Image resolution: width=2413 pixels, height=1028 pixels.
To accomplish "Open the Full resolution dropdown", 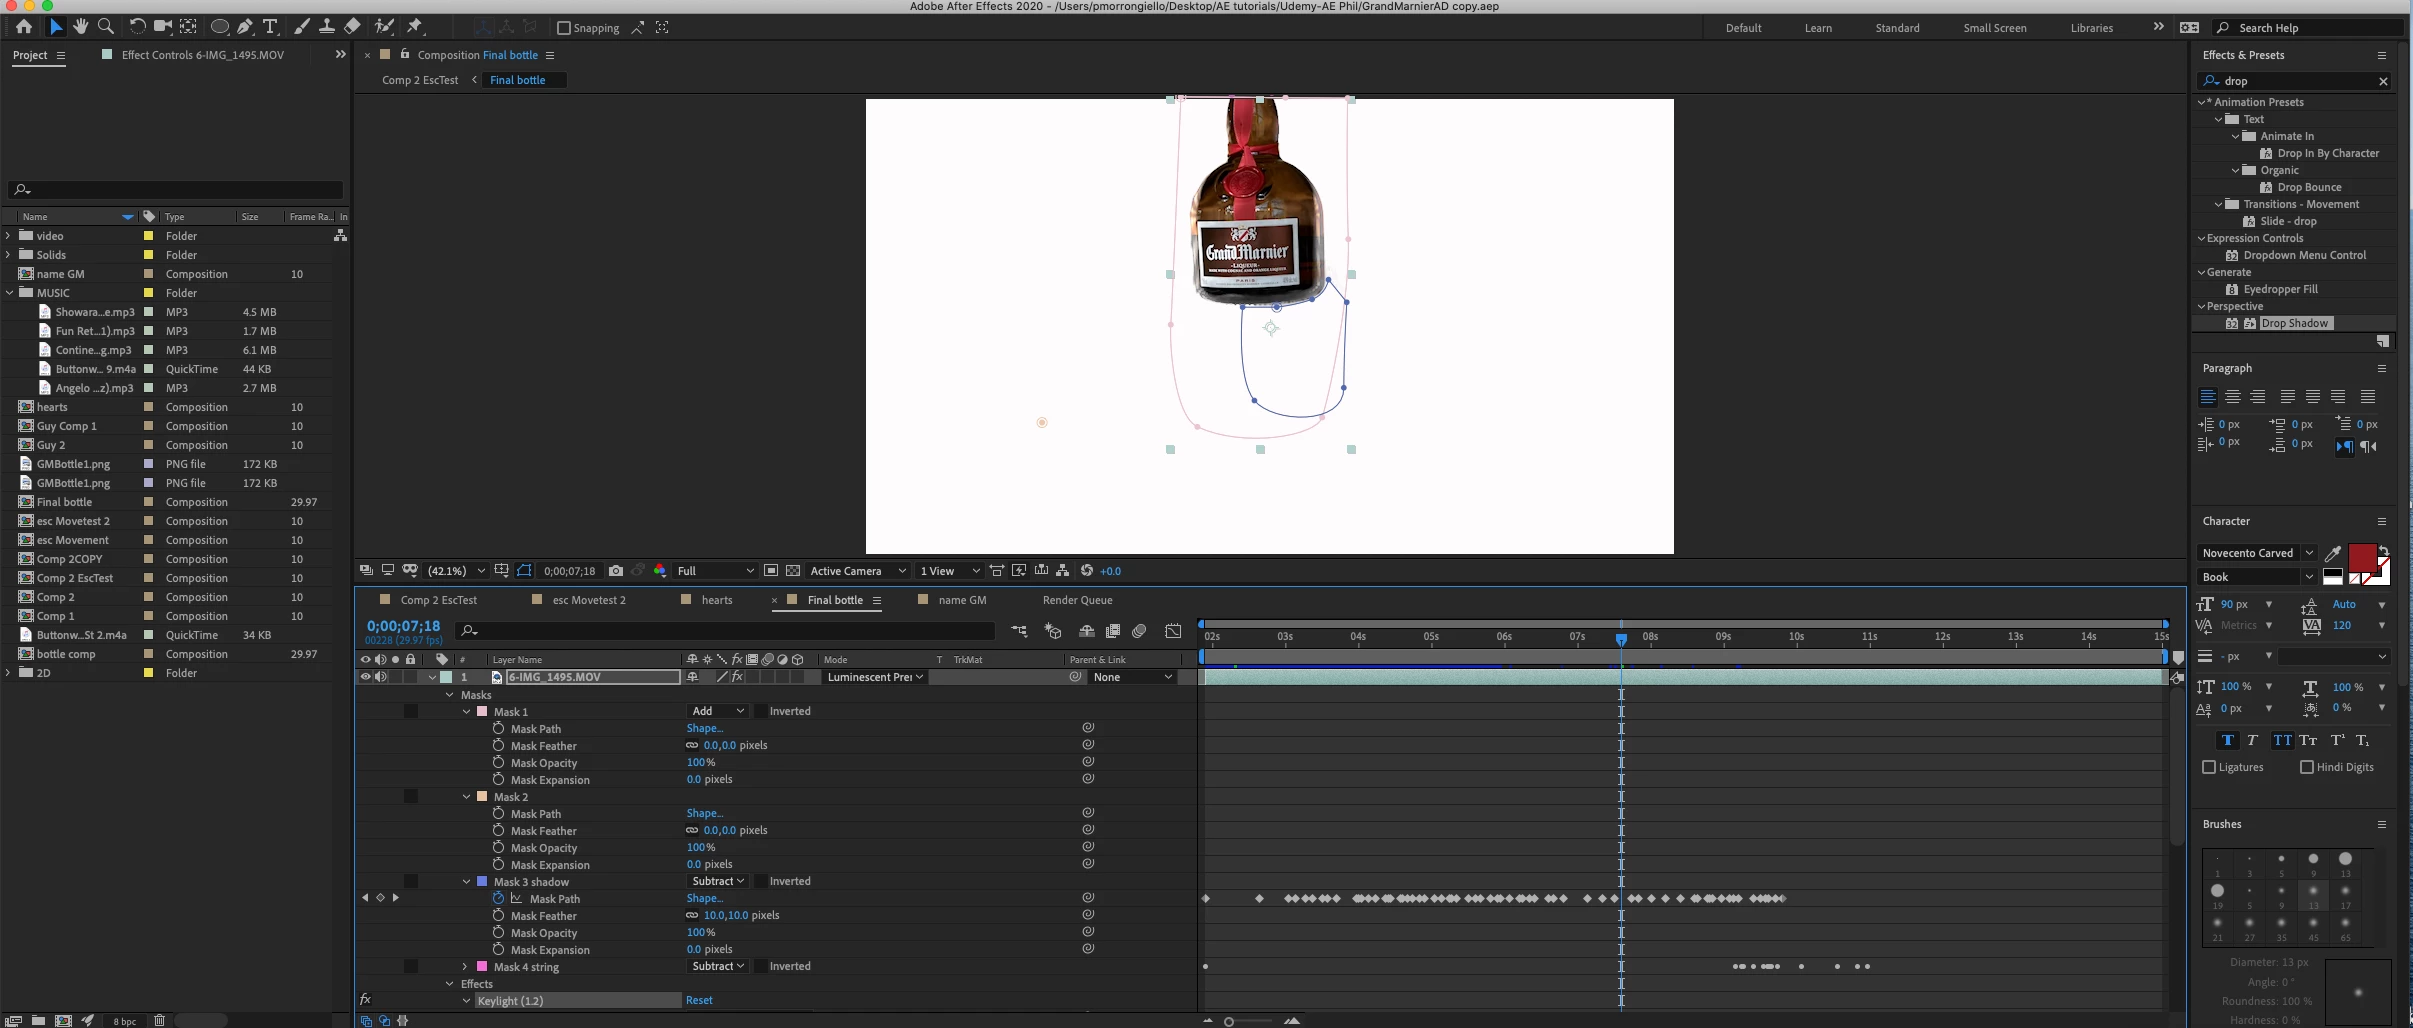I will point(715,571).
